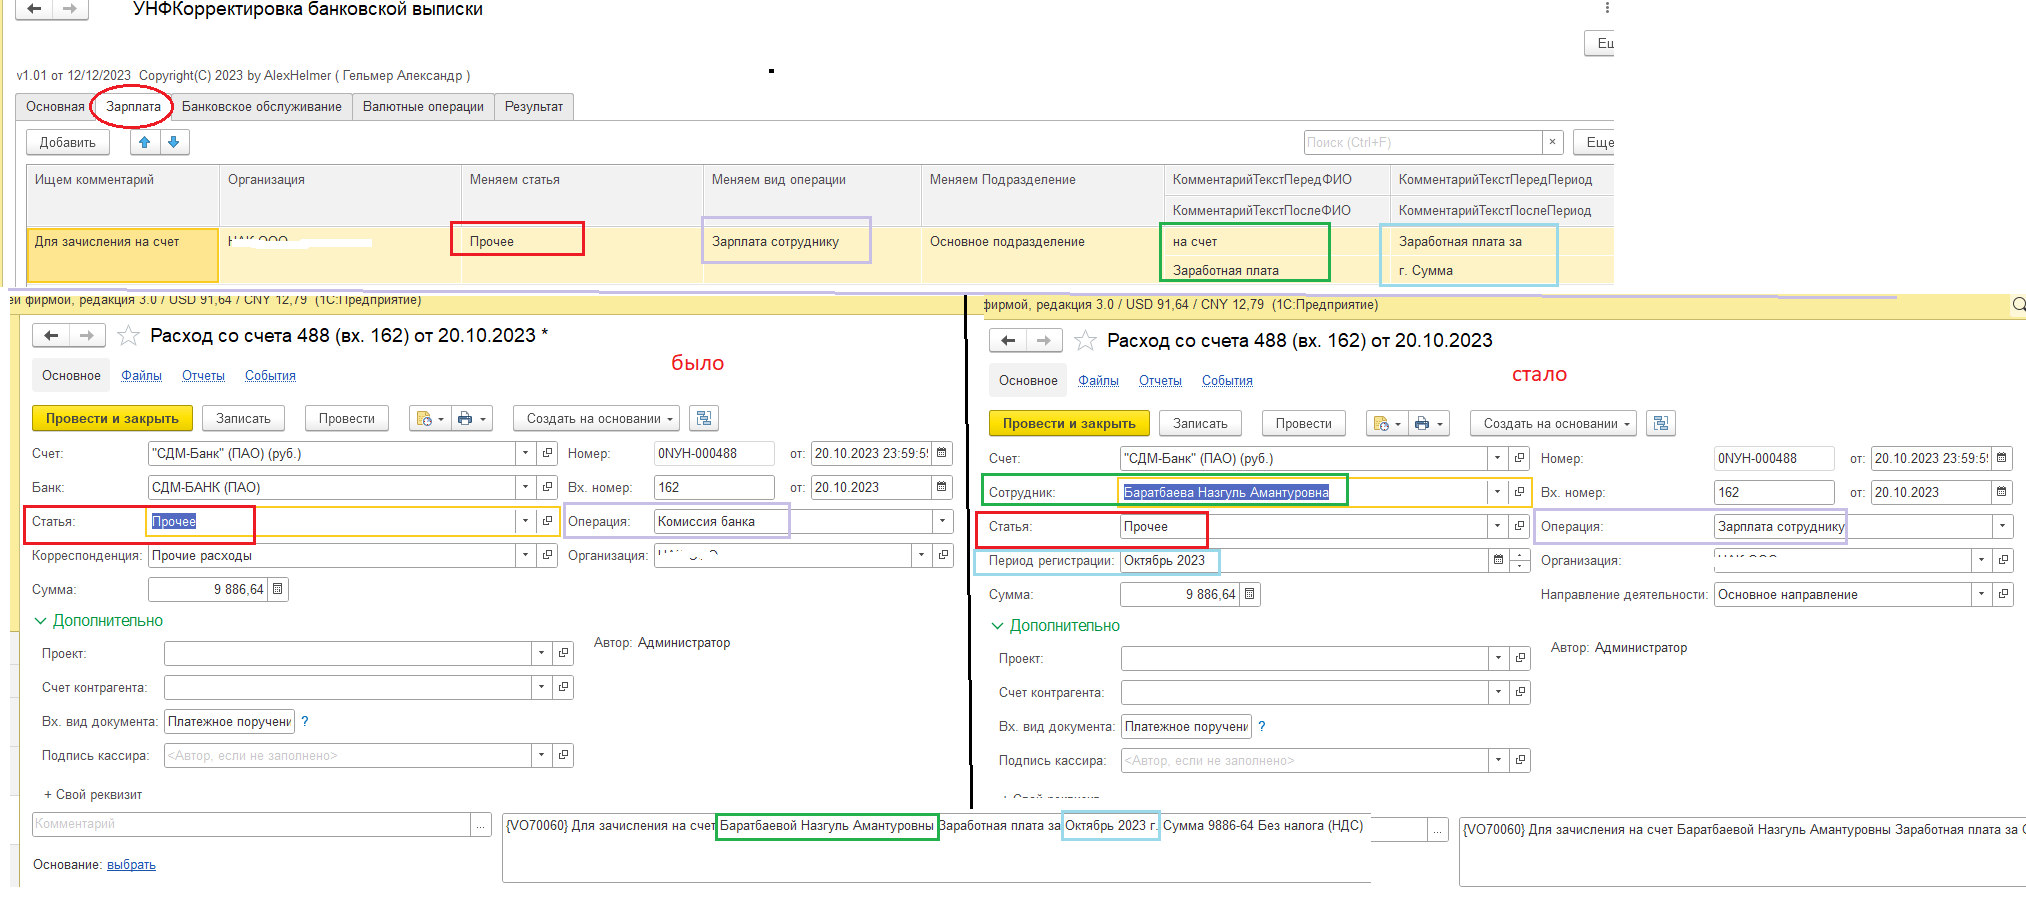Collapse the Дополнительно section in the left document
The width and height of the screenshot is (2026, 902).
pyautogui.click(x=99, y=621)
